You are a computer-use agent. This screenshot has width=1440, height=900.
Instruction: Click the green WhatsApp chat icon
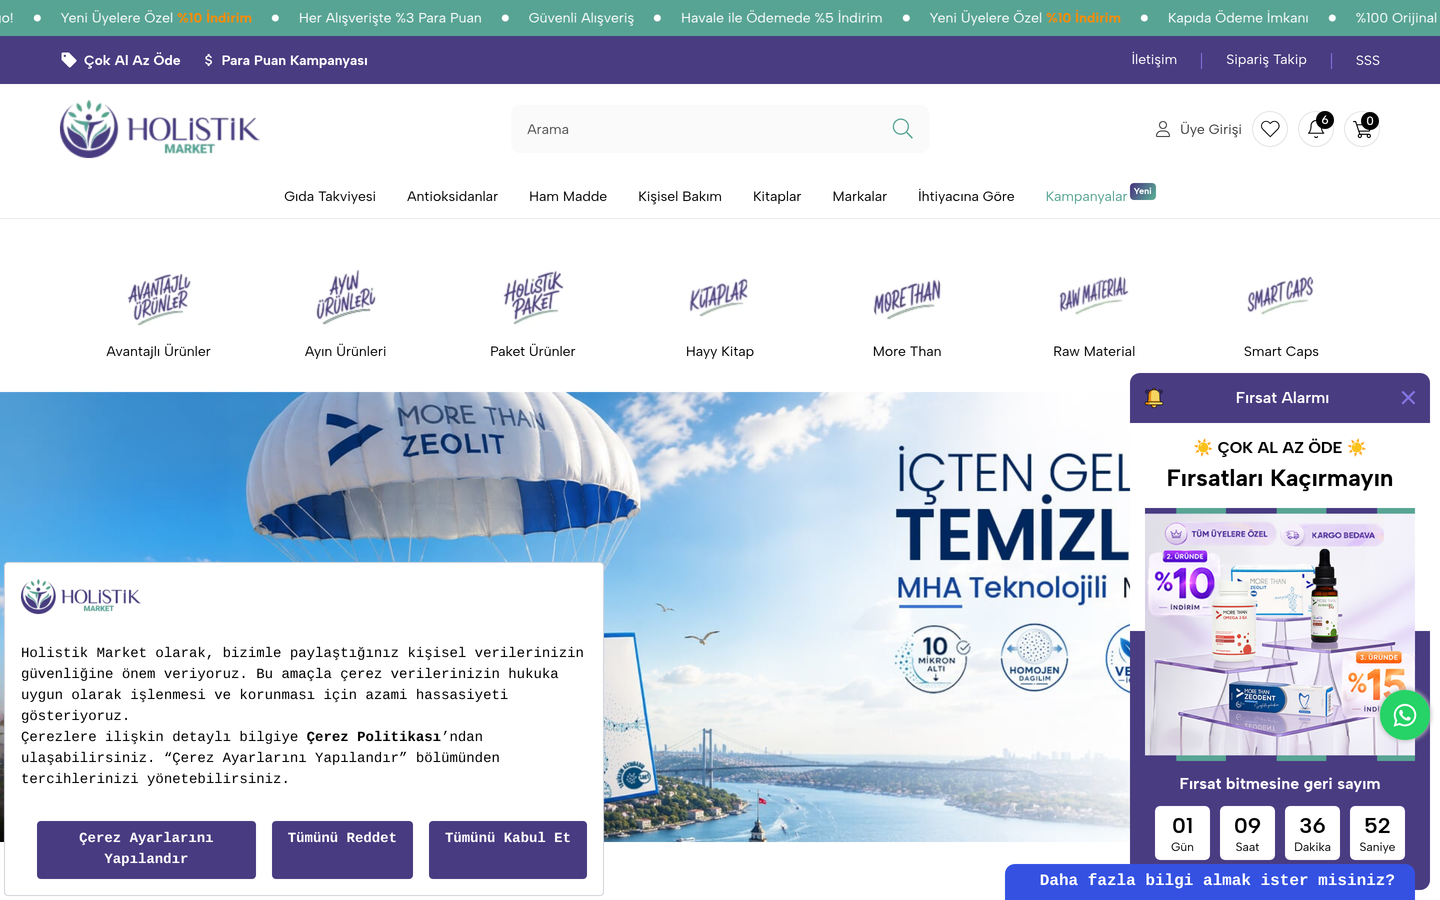(1404, 715)
